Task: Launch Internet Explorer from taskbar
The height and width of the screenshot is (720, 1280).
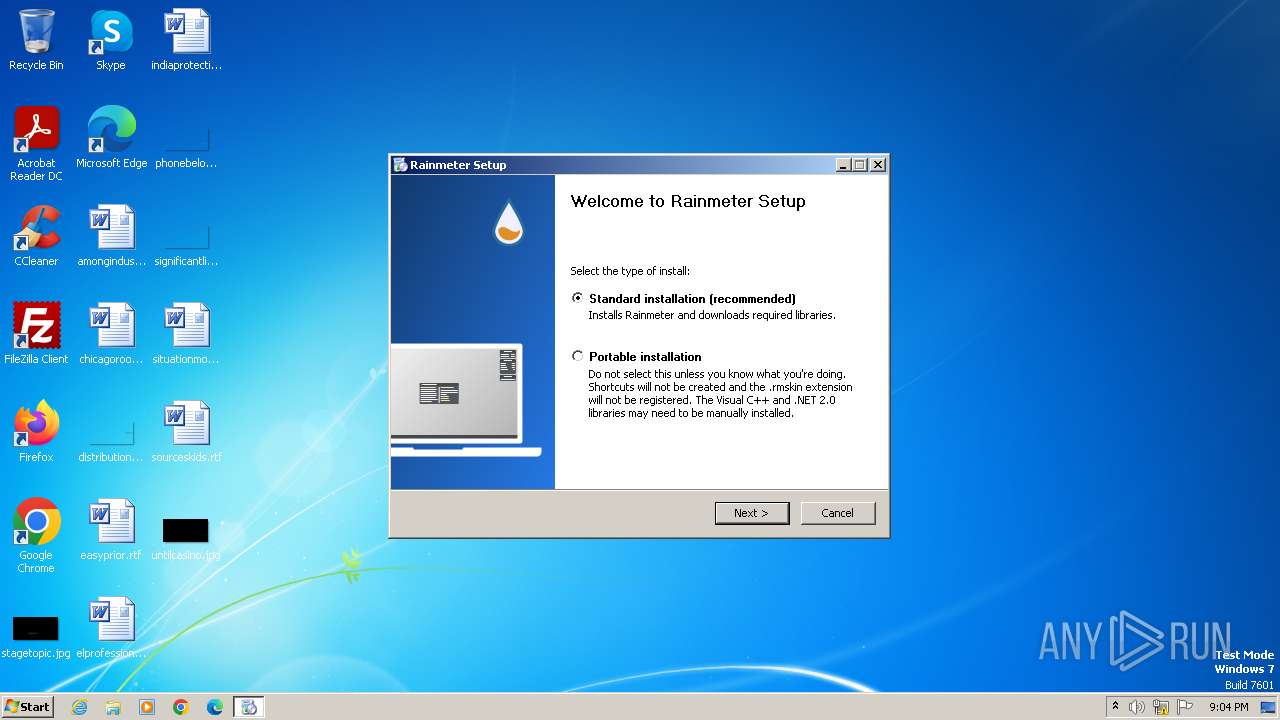Action: (x=79, y=707)
